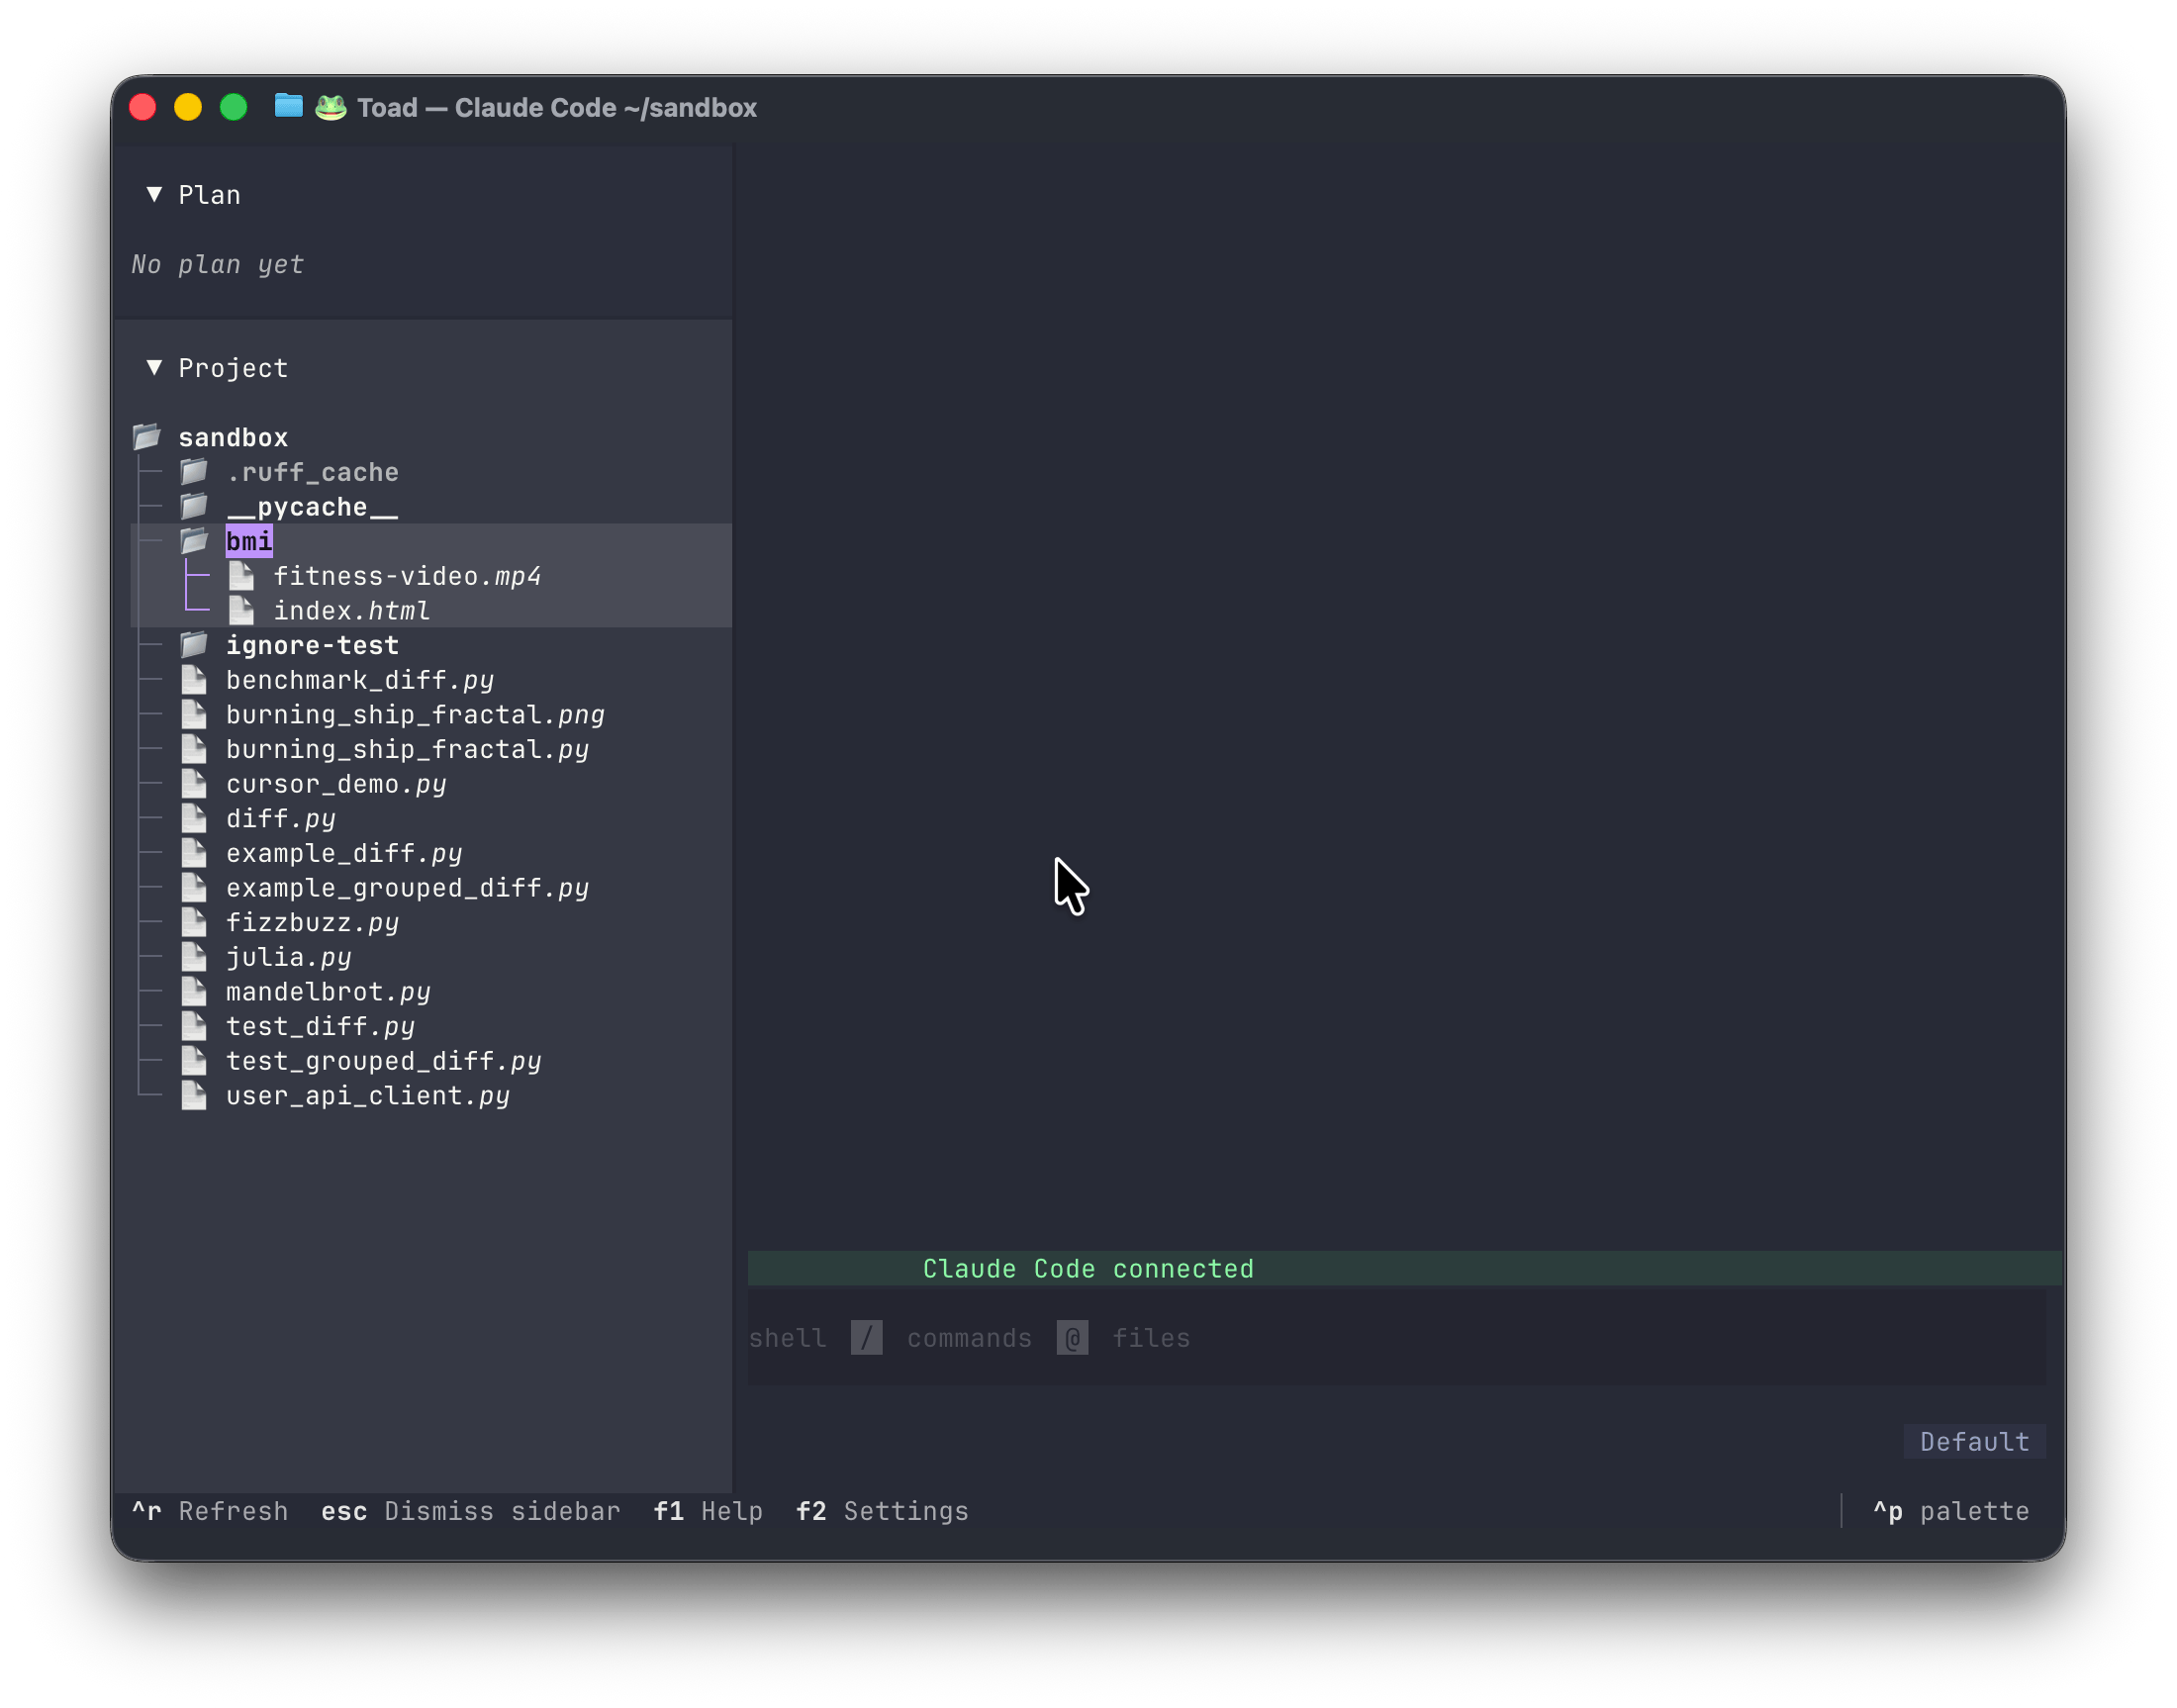2177x1708 pixels.
Task: Open Settings from the status bar
Action: pyautogui.click(x=881, y=1511)
